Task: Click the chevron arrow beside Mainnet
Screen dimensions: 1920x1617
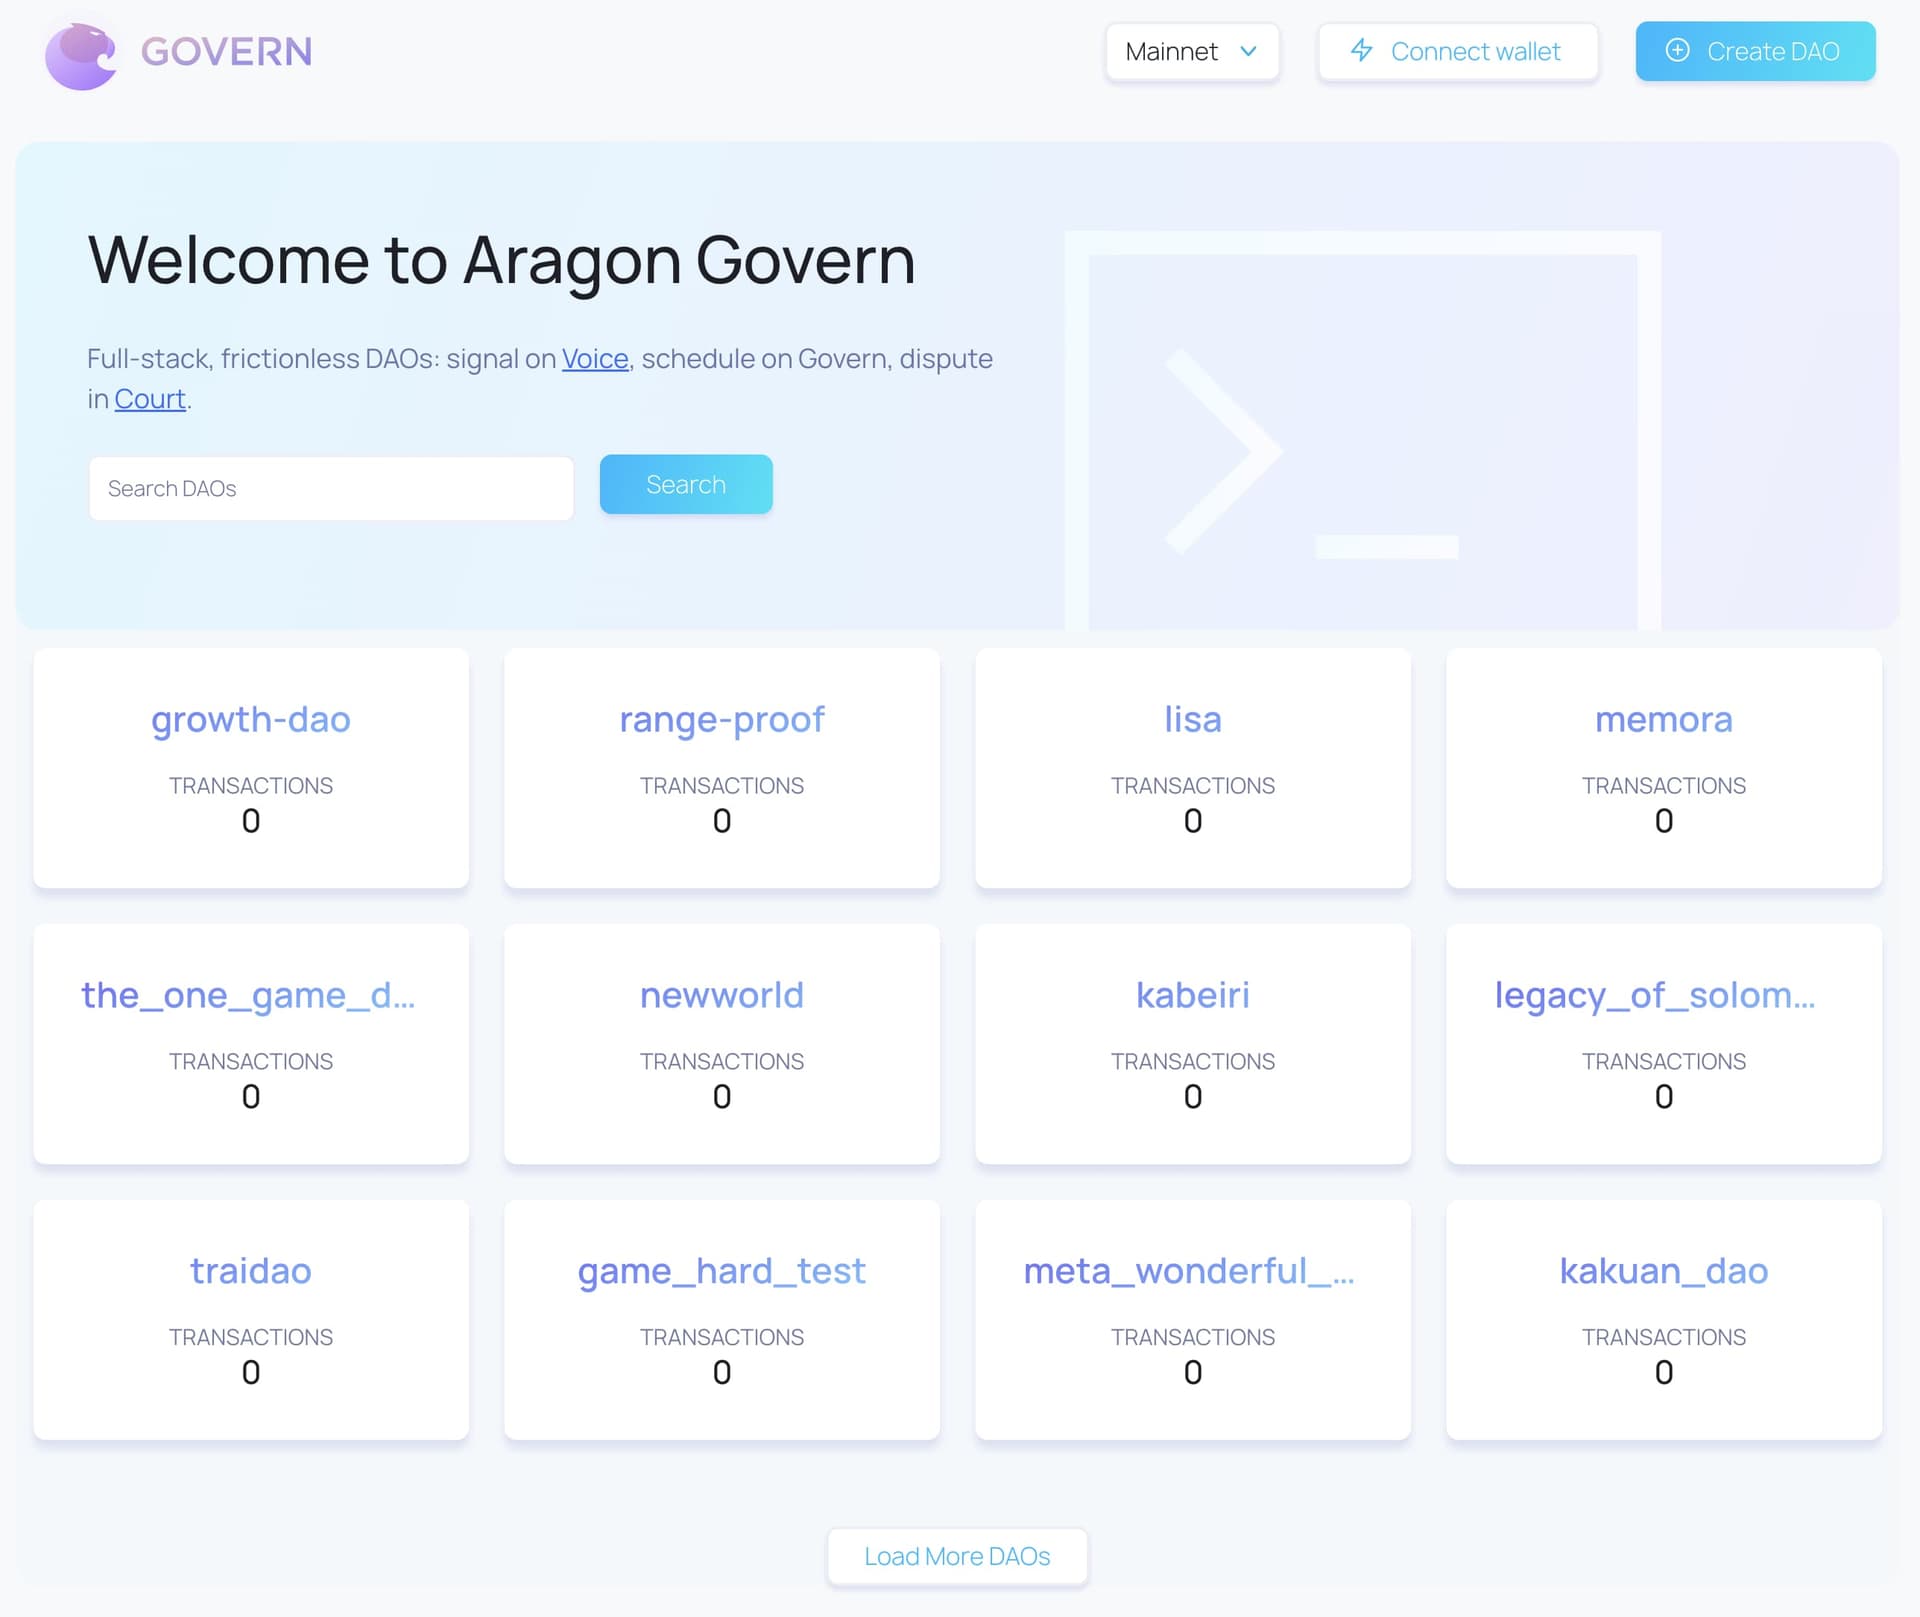Action: (x=1247, y=51)
